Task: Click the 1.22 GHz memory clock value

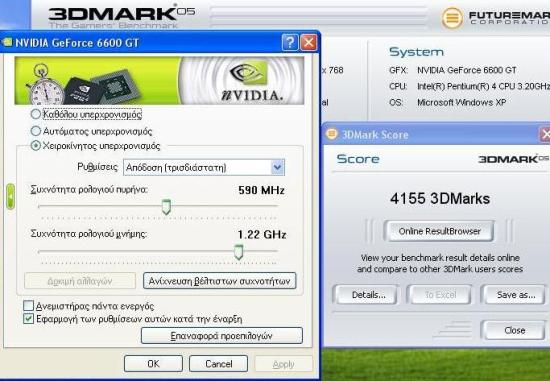Action: tap(262, 234)
